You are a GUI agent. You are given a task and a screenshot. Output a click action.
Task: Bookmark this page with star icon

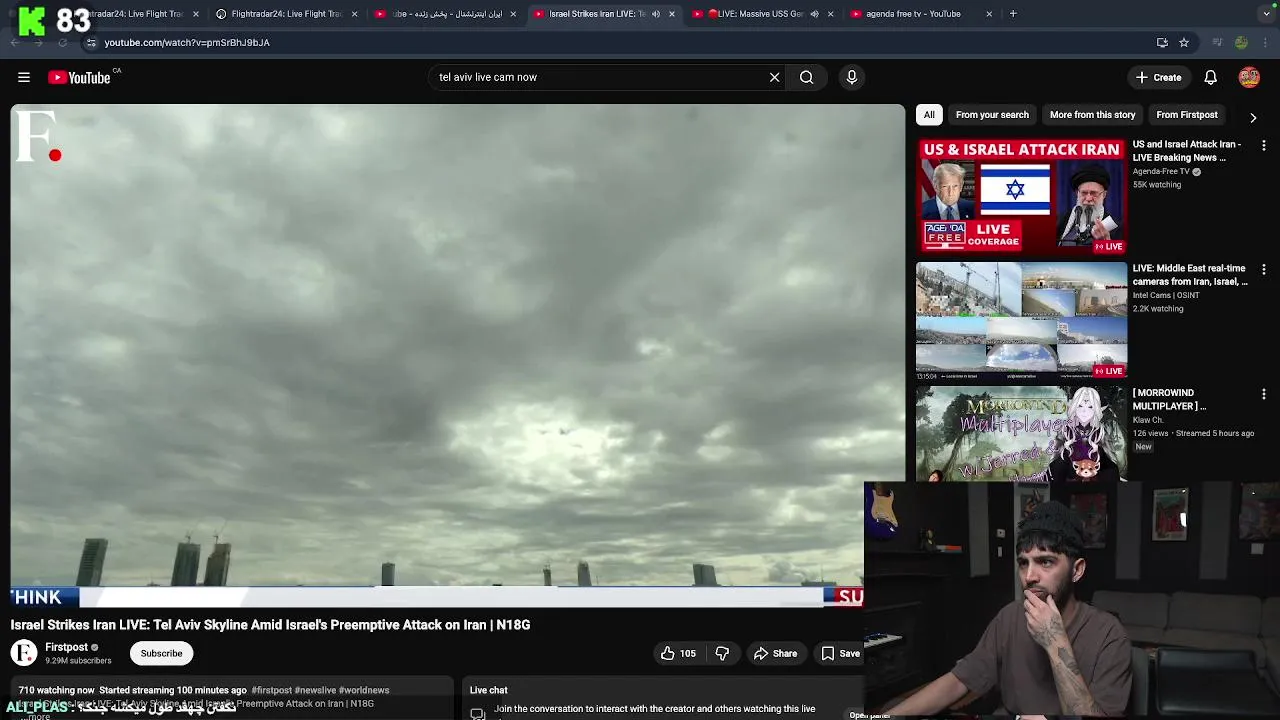pos(1184,43)
